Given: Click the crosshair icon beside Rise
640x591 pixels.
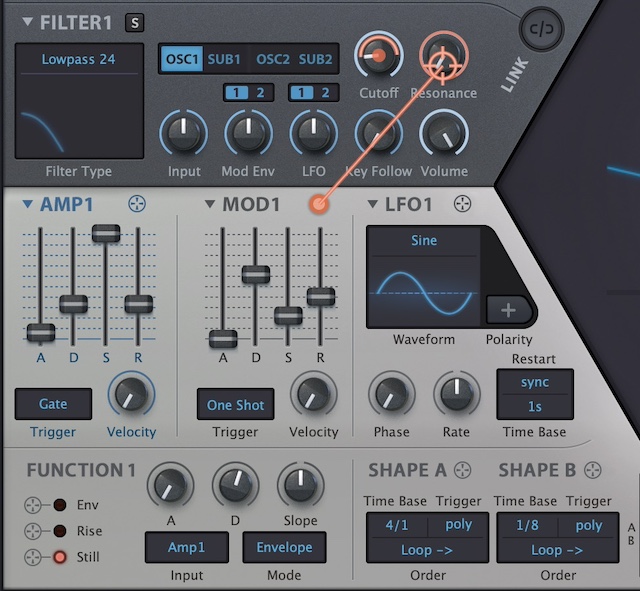Looking at the screenshot, I should pos(34,531).
